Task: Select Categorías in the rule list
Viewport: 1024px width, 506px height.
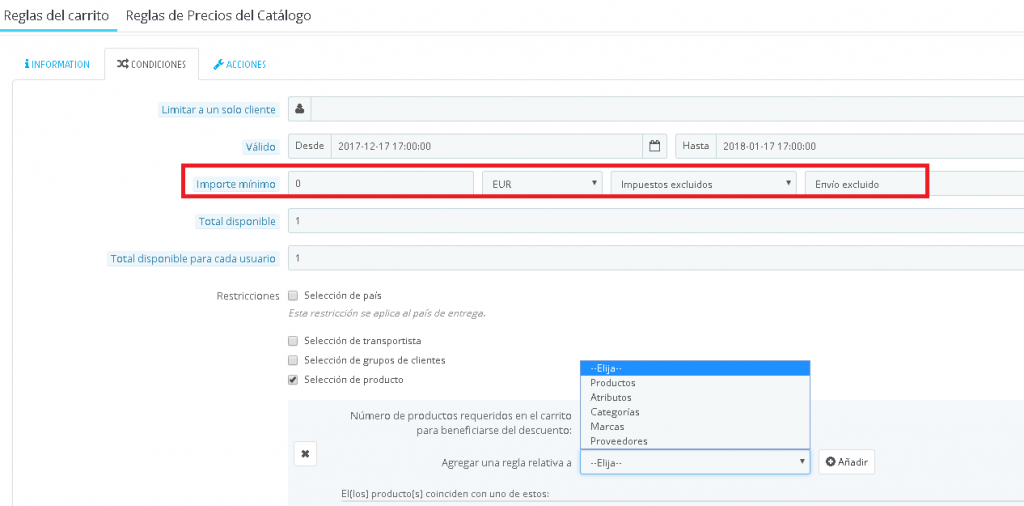Action: click(615, 412)
